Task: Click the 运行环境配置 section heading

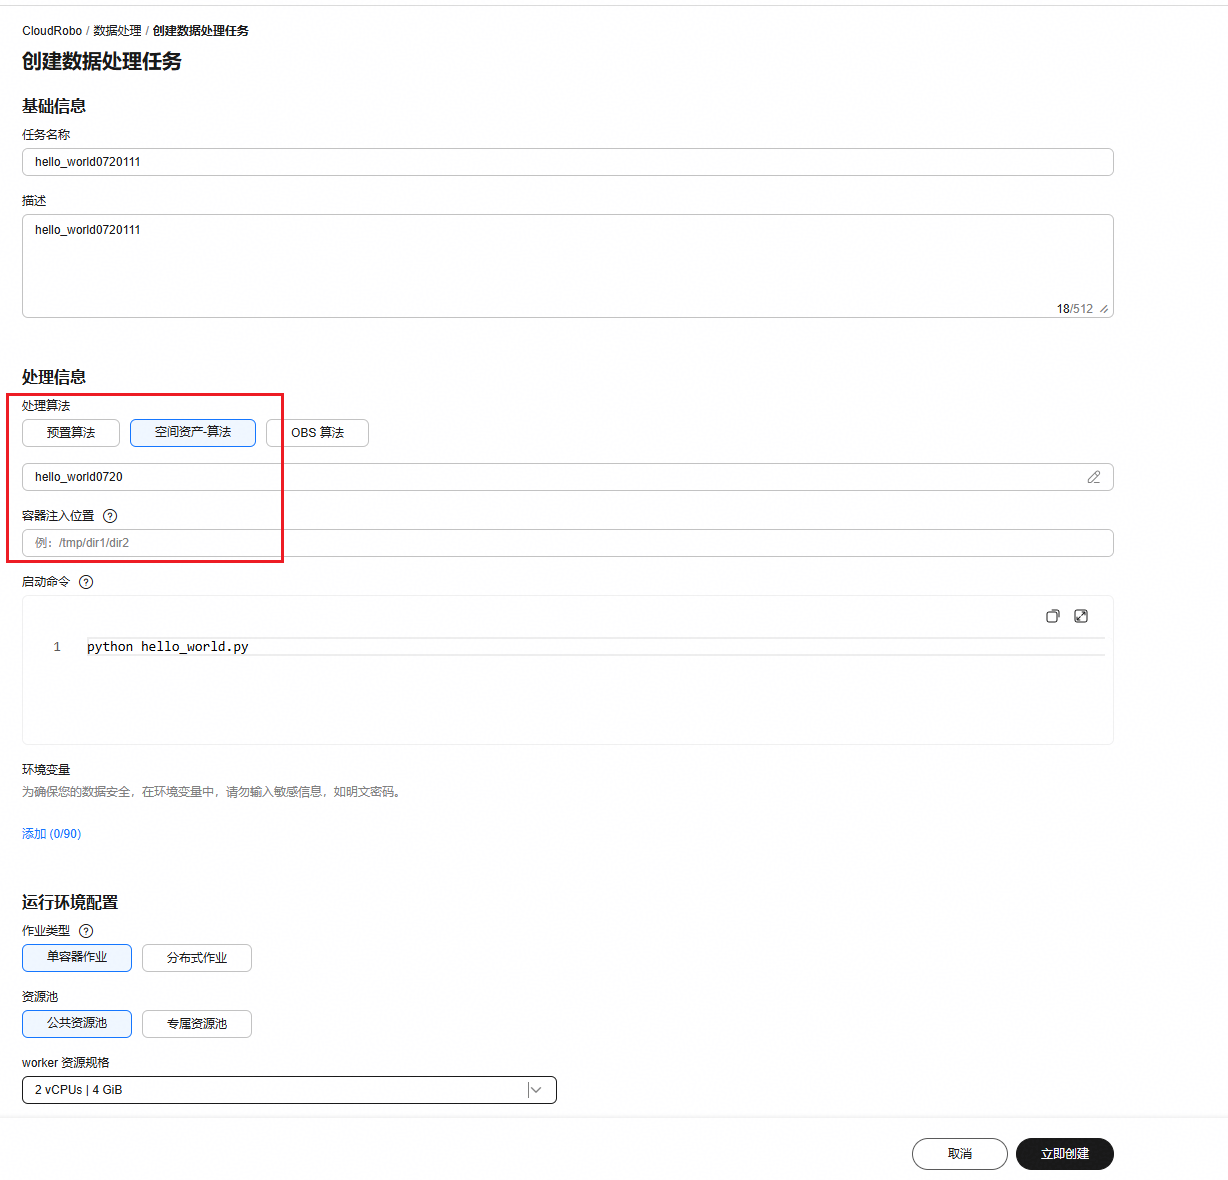Action: (x=70, y=902)
